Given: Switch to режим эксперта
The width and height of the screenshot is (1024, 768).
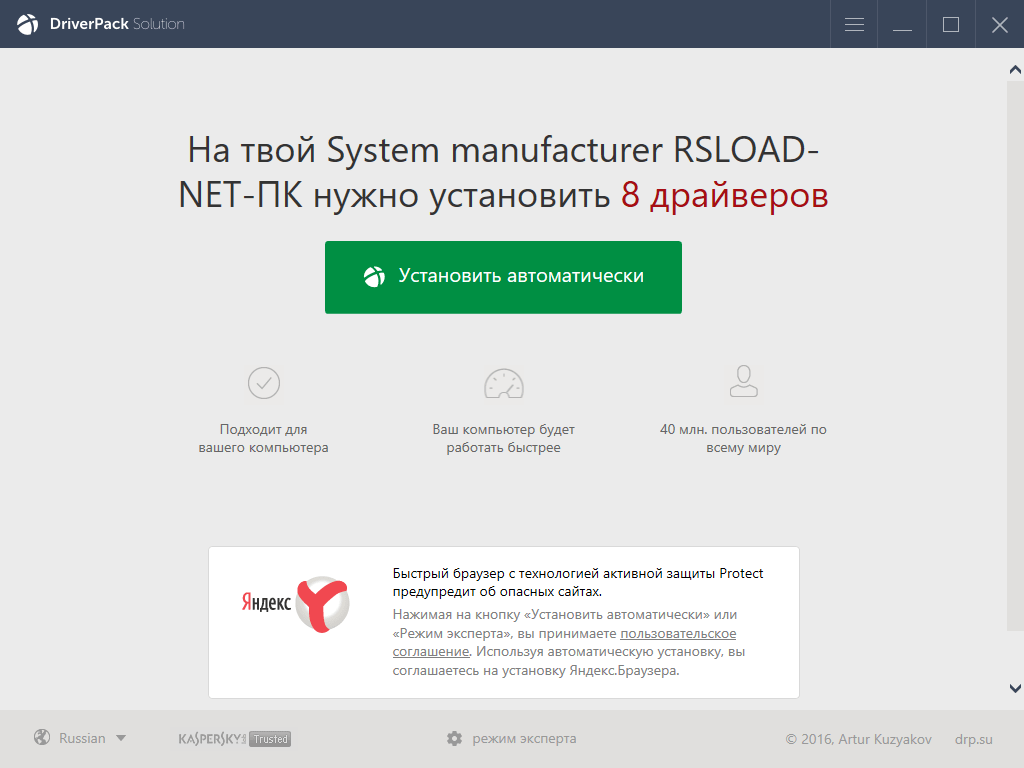Looking at the screenshot, I should tap(524, 739).
